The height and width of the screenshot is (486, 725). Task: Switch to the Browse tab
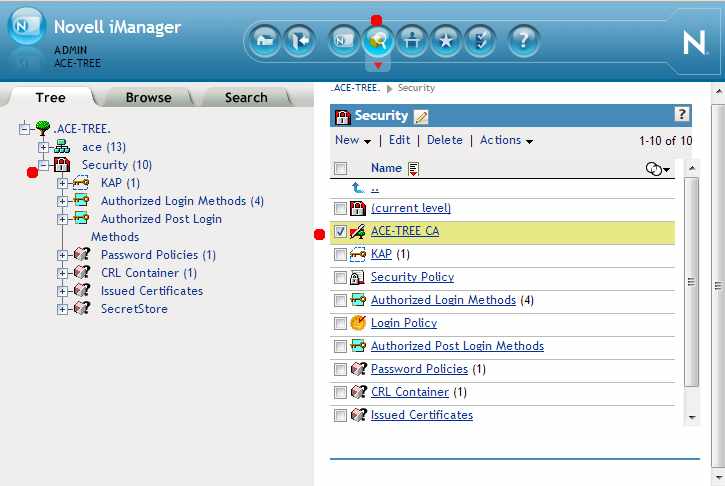coord(148,98)
